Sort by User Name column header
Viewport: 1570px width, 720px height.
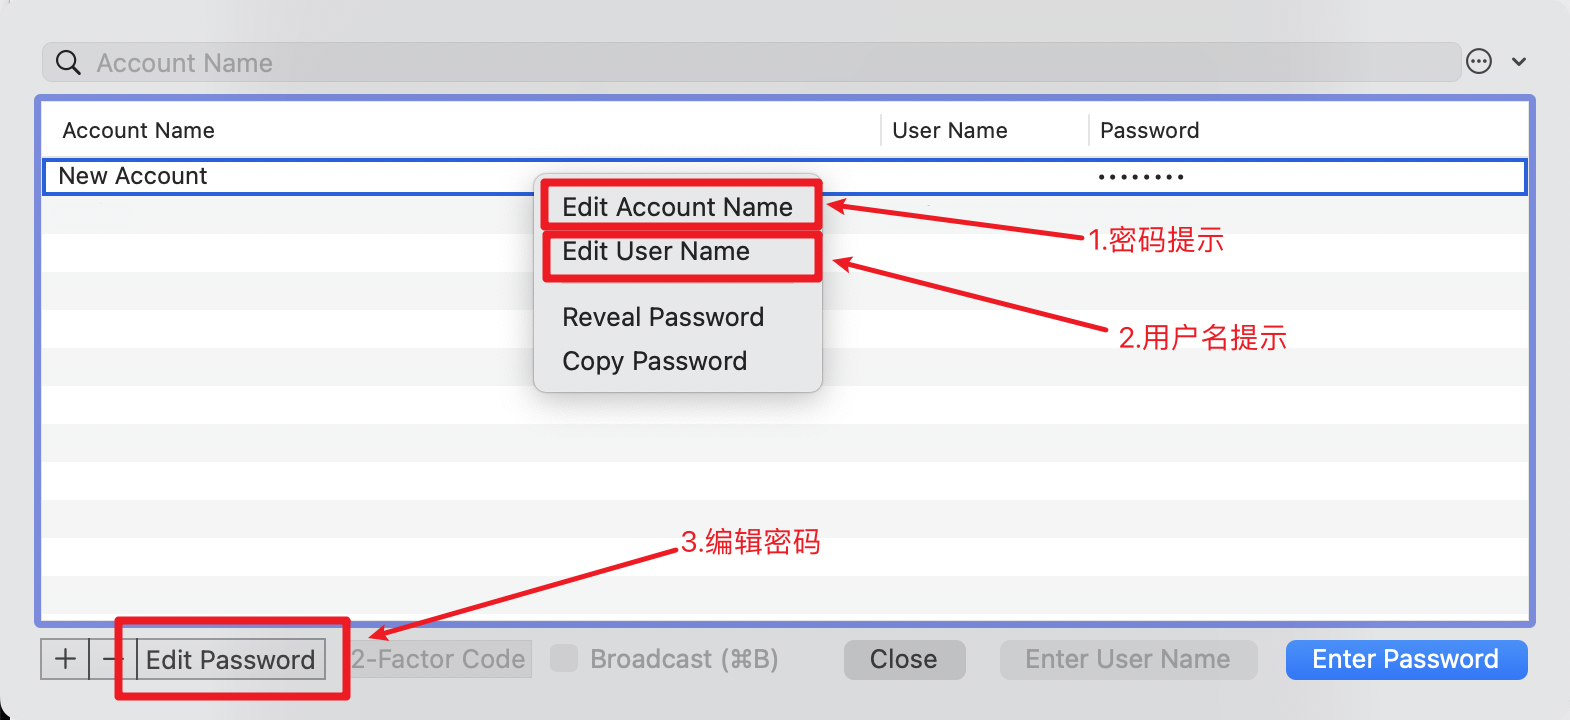[x=950, y=130]
